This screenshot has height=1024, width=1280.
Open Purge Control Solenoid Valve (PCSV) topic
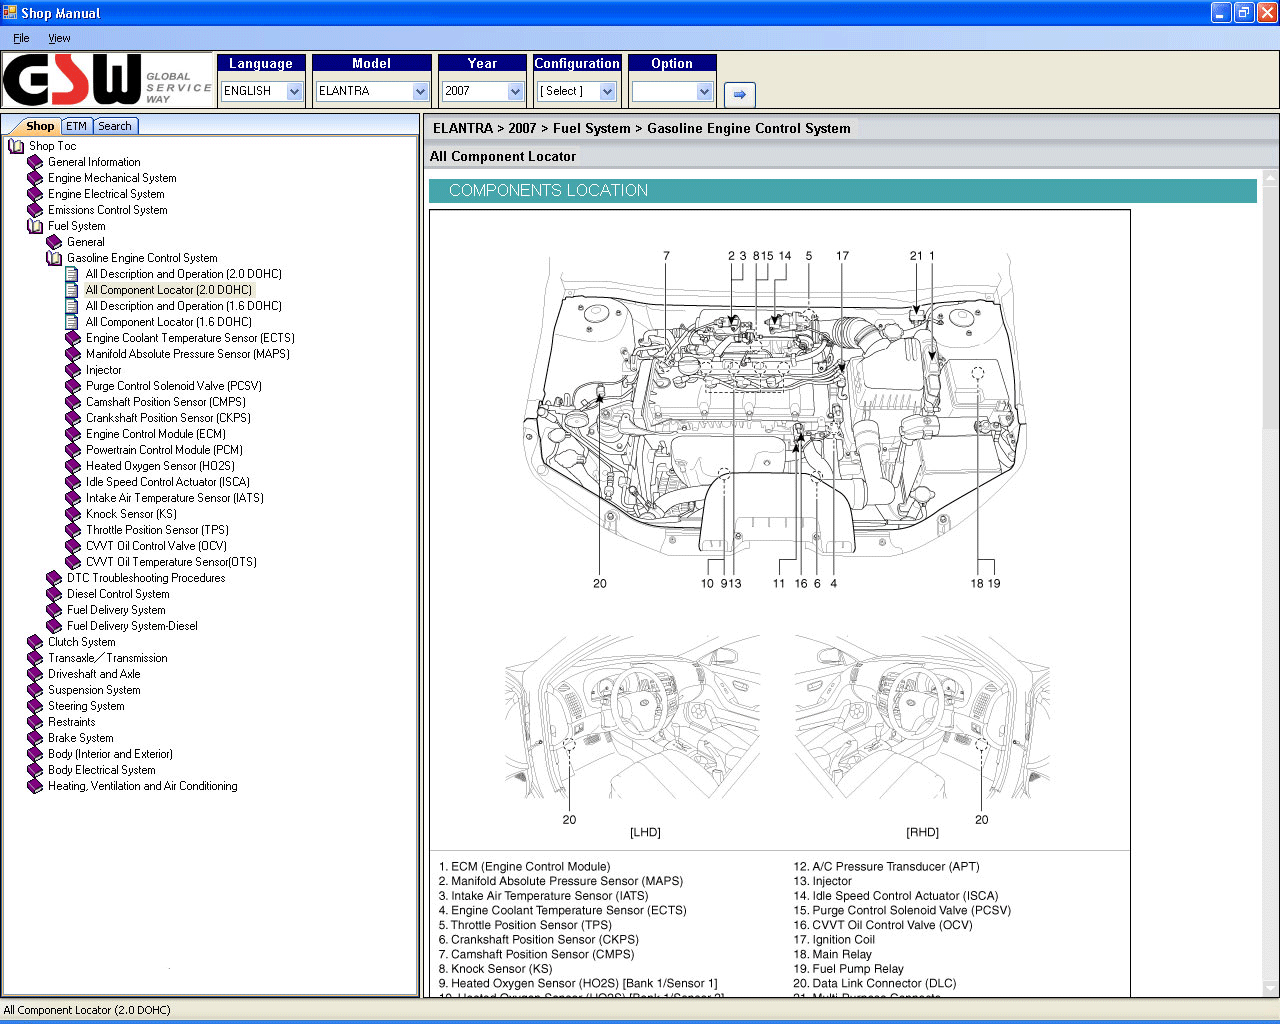click(174, 386)
